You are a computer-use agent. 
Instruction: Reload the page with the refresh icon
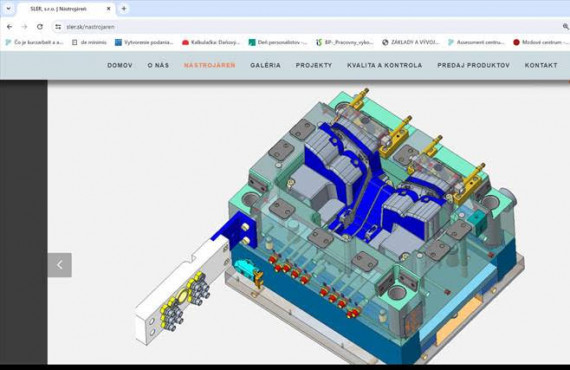pyautogui.click(x=40, y=27)
